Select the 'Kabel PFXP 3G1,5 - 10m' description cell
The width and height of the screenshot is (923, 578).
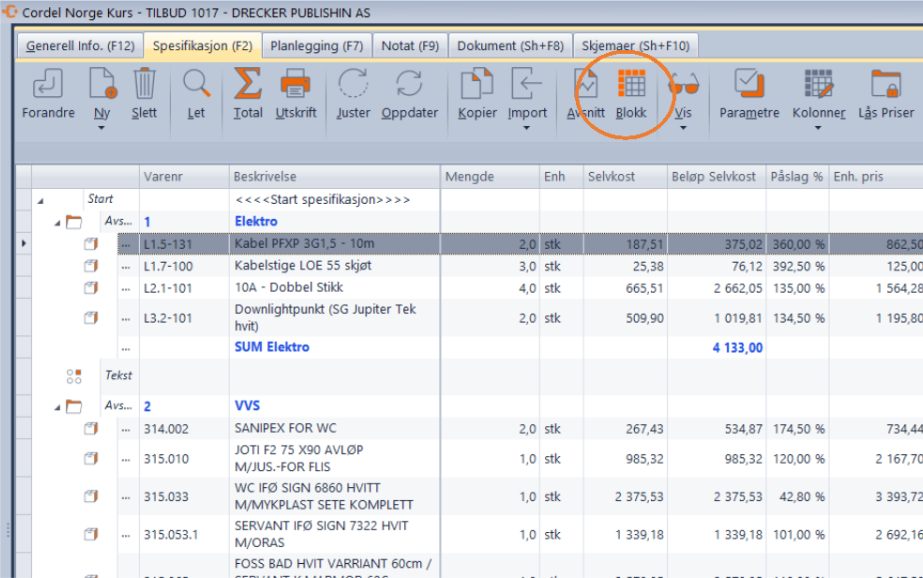click(x=335, y=244)
